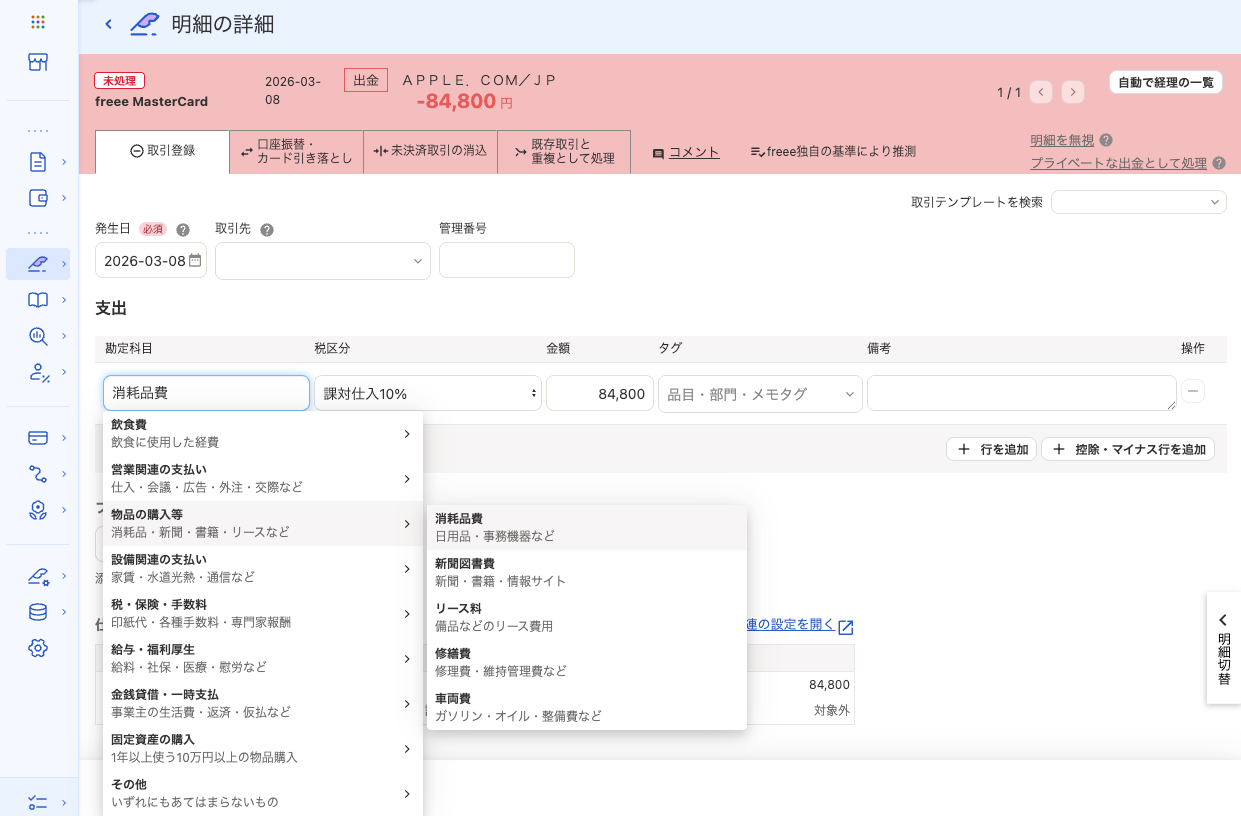Expand the 給与・福利厚生 category
This screenshot has width=1241, height=816.
[x=263, y=658]
